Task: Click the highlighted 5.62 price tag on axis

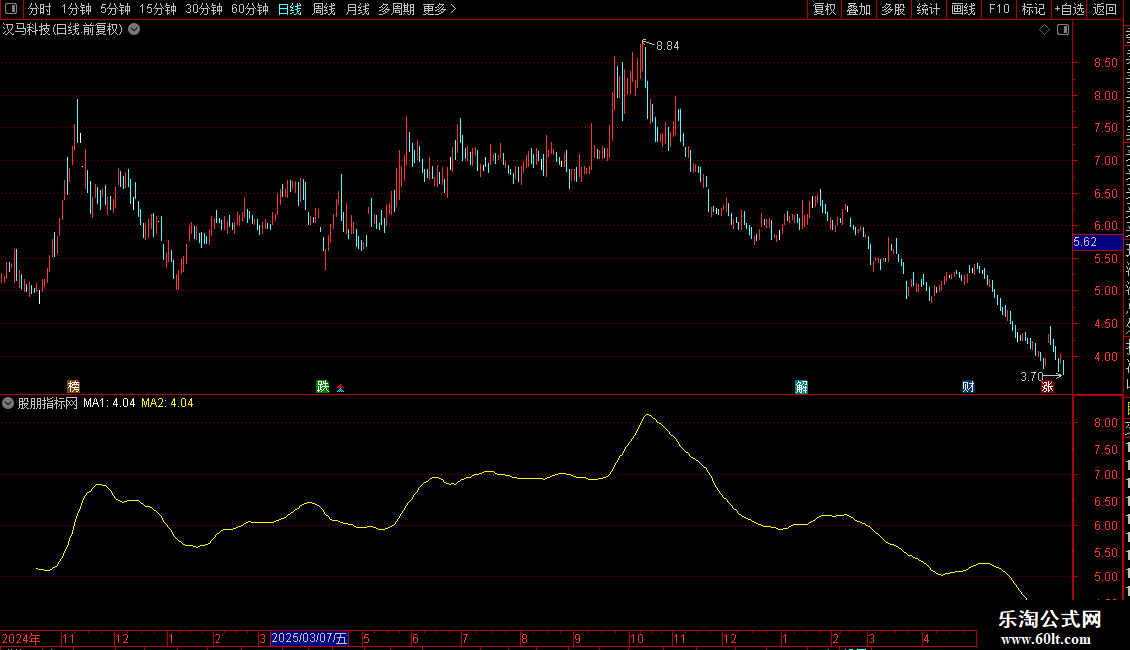Action: [x=1098, y=242]
